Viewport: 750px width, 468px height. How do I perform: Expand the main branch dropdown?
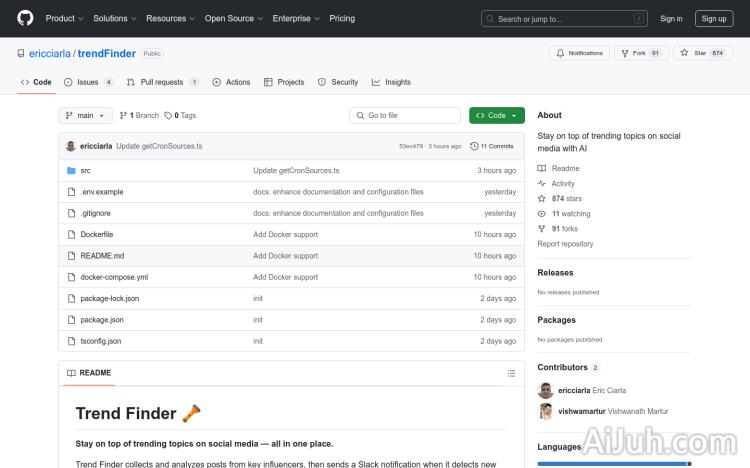tap(85, 115)
